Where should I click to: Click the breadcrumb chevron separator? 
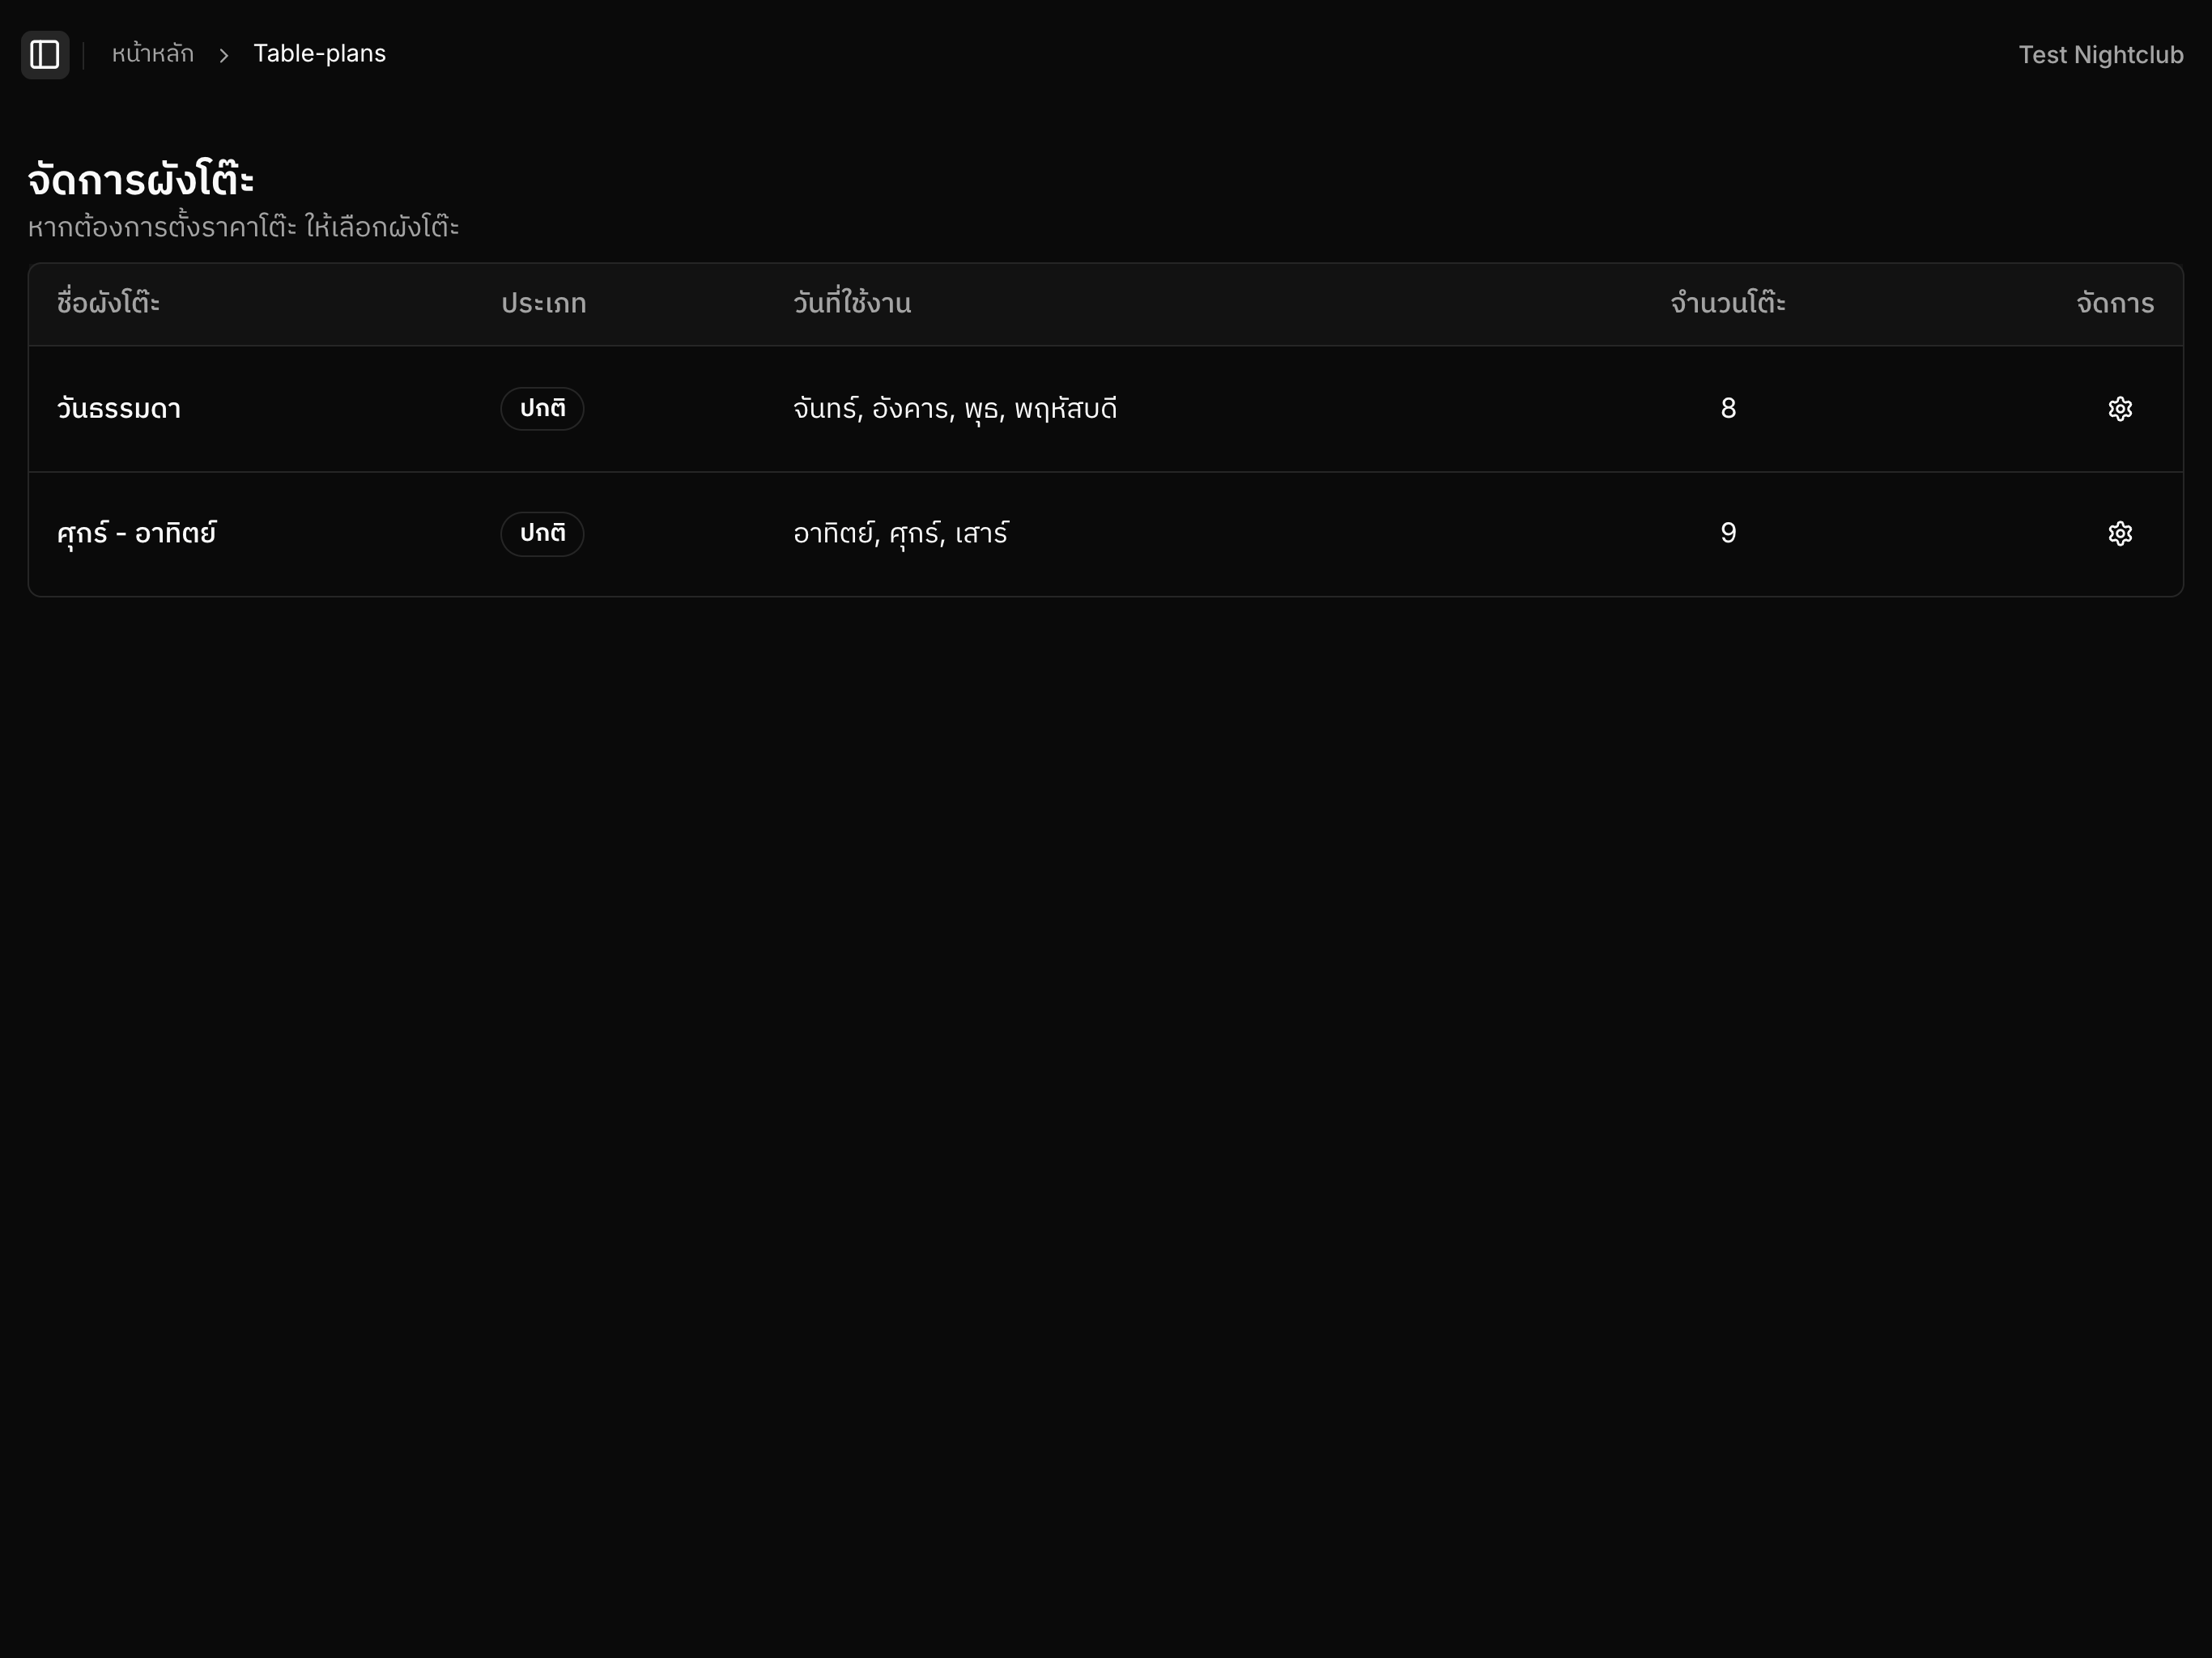[224, 55]
